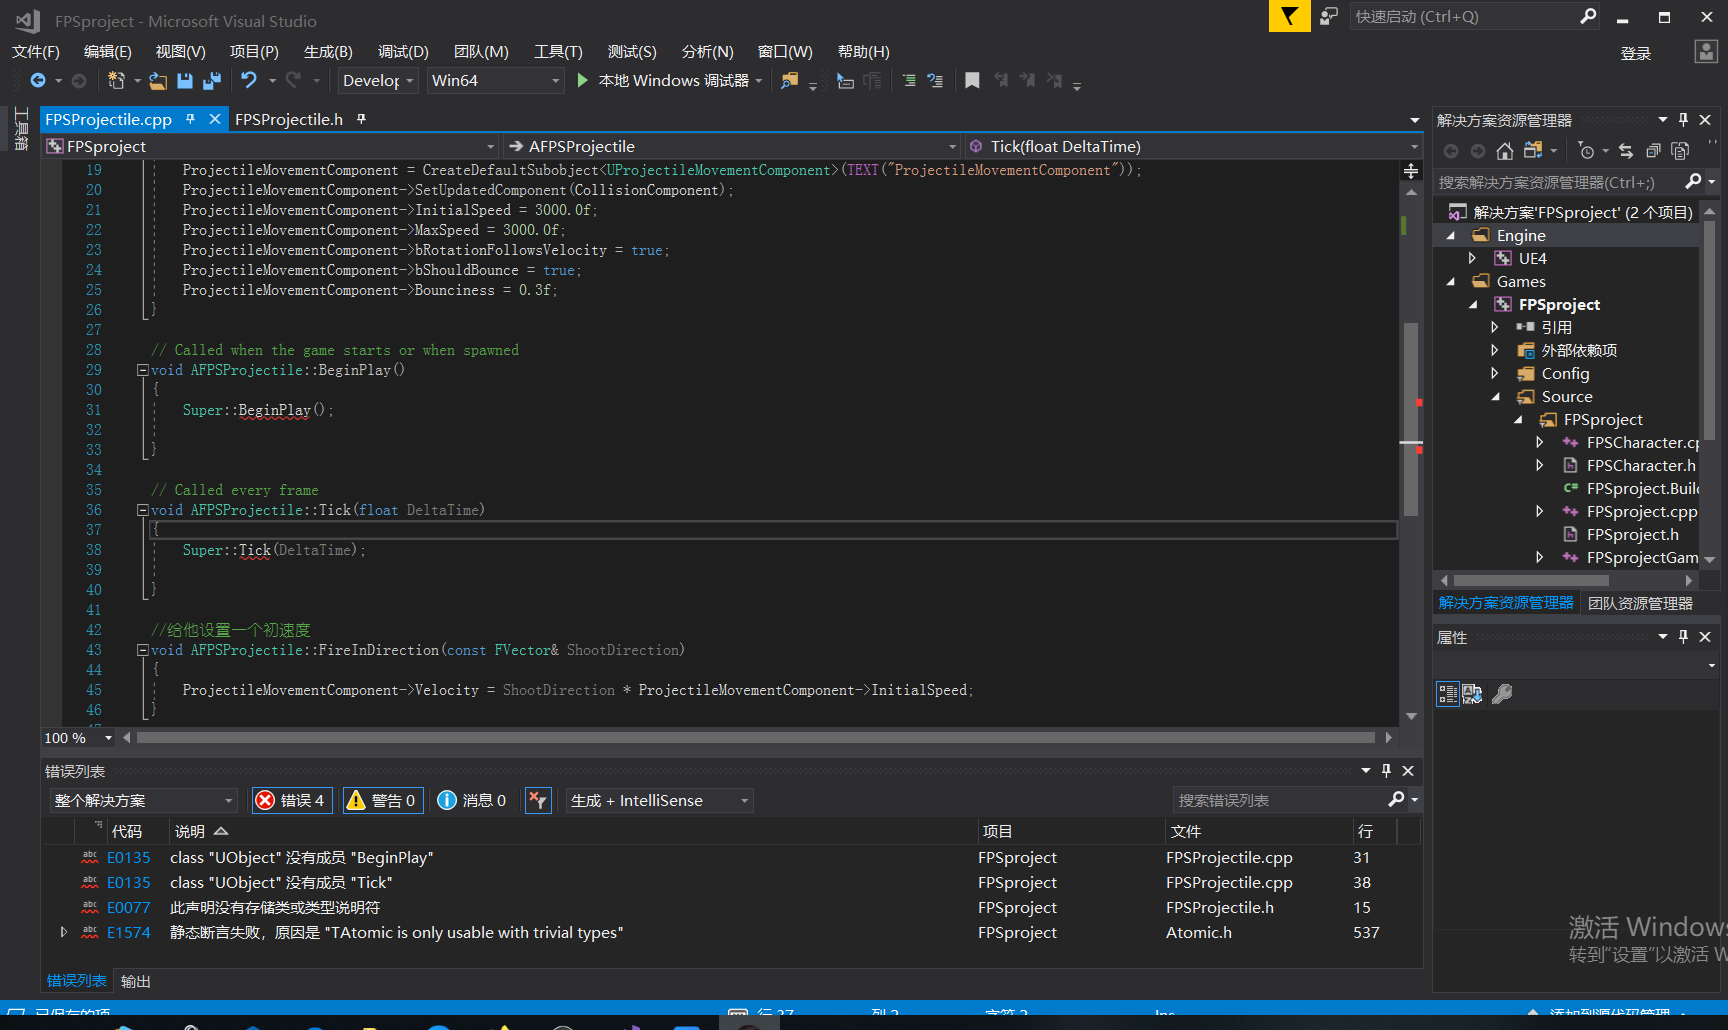Expand the UE4 project node
Viewport: 1728px width, 1030px height.
pos(1472,258)
